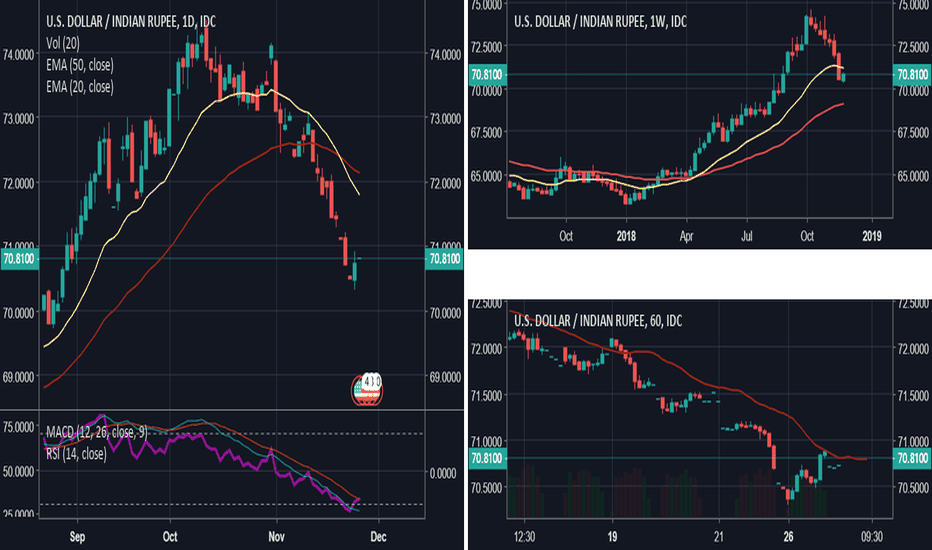The width and height of the screenshot is (932, 550).
Task: Click the 71.5000 value on hourly chart's left axis
Action: tap(487, 395)
